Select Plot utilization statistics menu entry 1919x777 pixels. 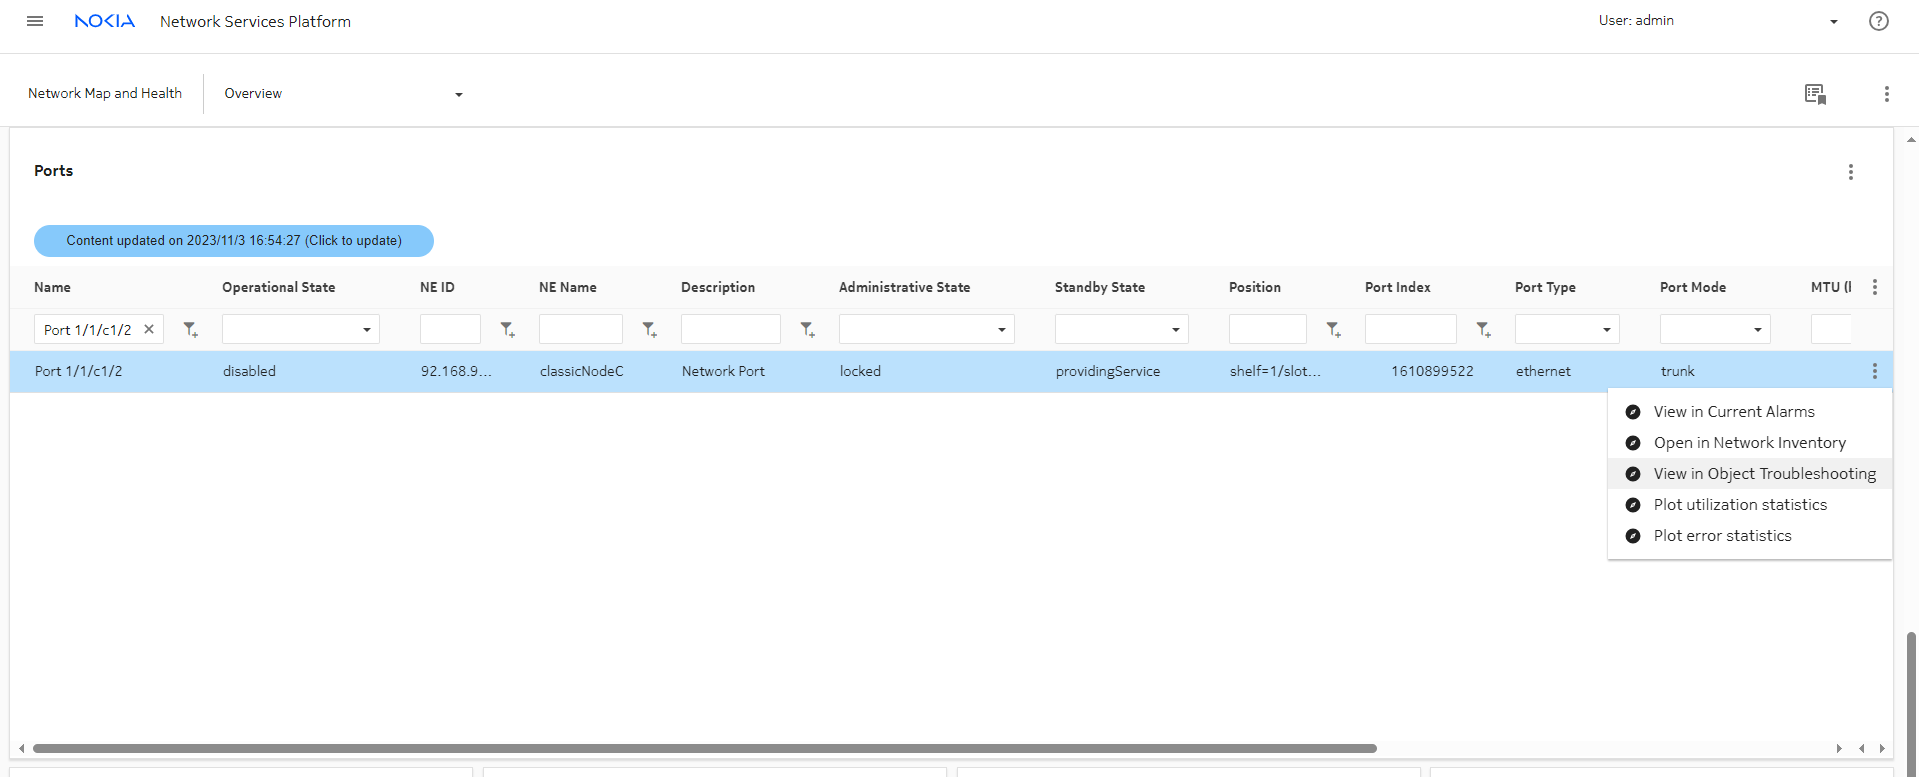click(1739, 505)
